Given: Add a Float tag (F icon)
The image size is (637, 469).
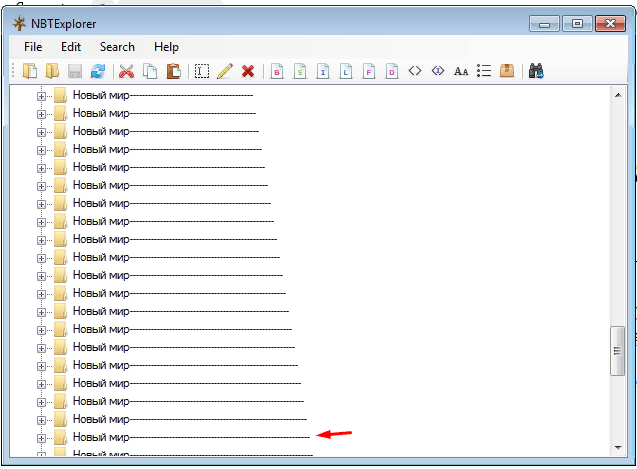Looking at the screenshot, I should point(369,71).
